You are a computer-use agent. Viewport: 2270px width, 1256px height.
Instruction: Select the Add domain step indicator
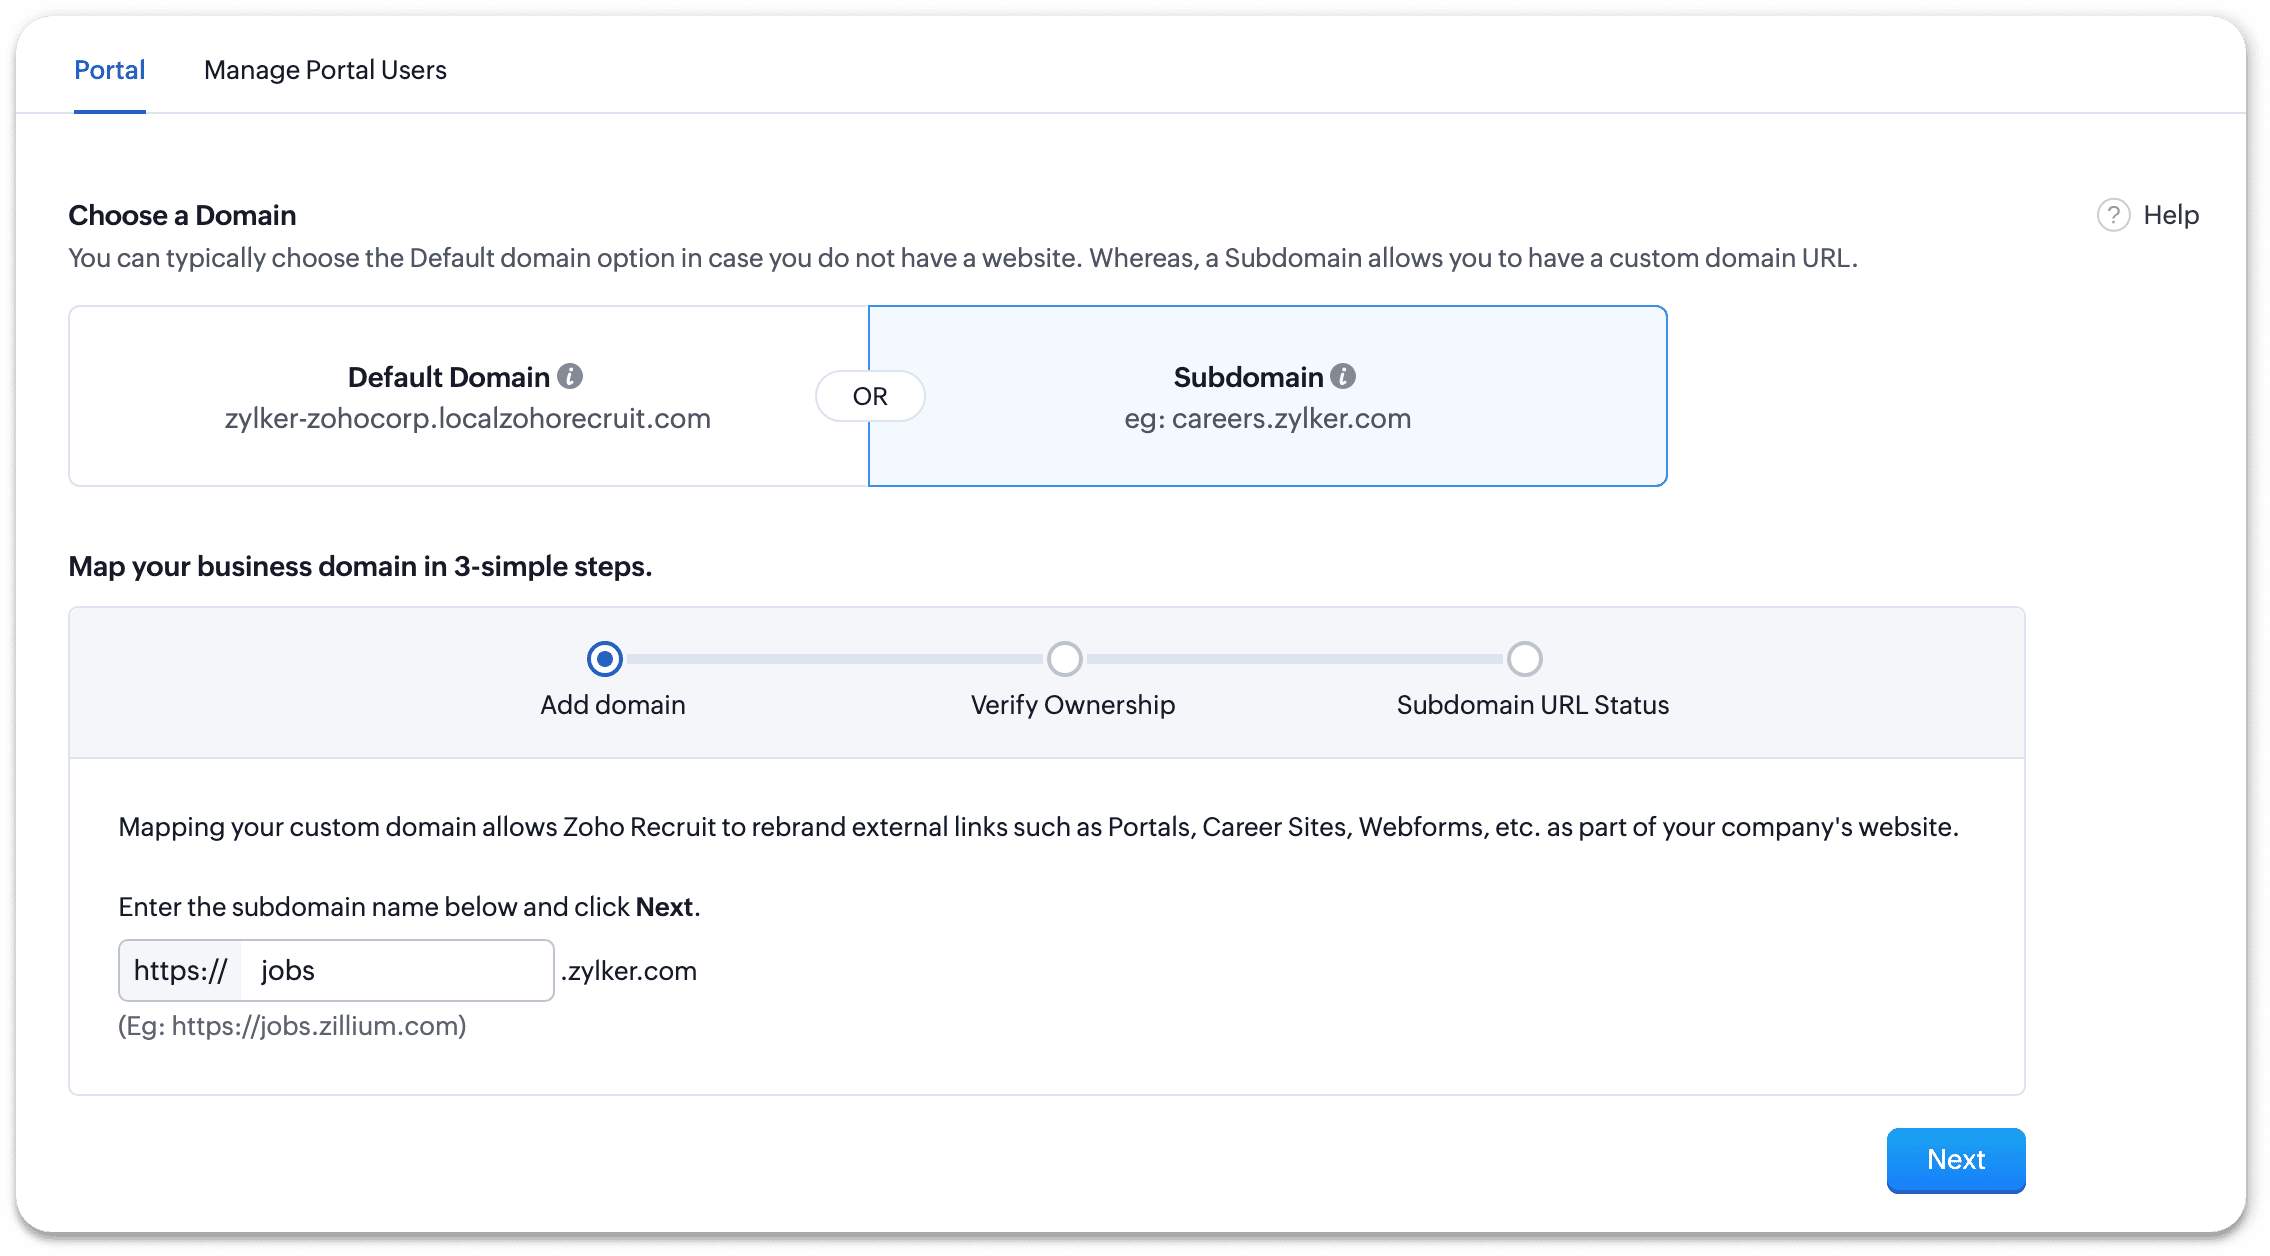[605, 659]
